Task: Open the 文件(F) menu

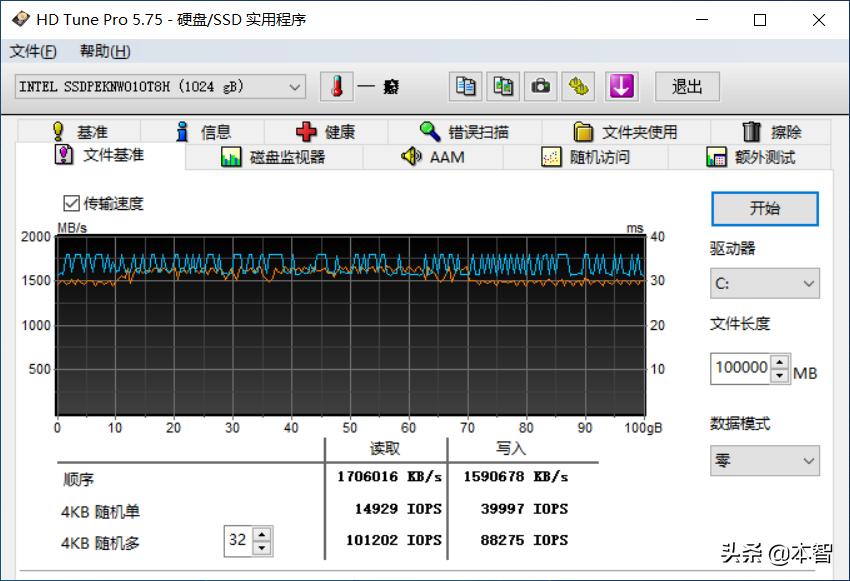Action: click(32, 51)
